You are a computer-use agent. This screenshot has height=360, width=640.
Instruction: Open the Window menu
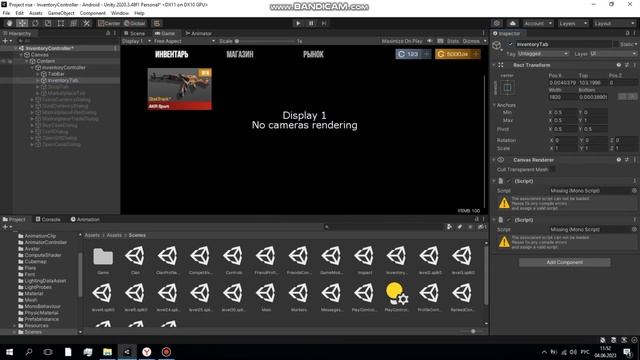click(120, 13)
